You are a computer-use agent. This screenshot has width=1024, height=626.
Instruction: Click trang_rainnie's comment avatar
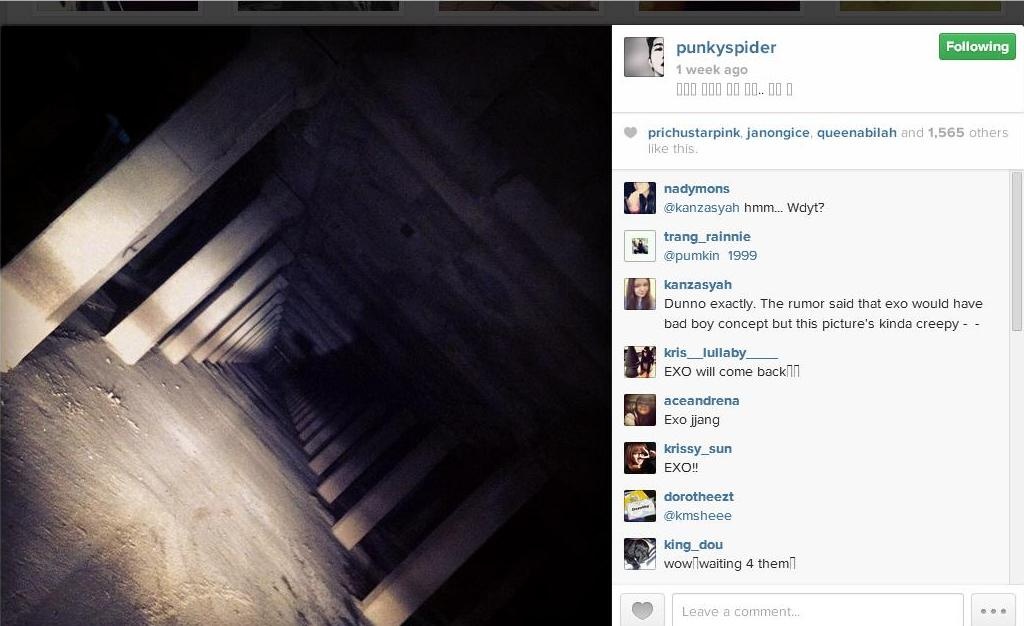point(639,246)
